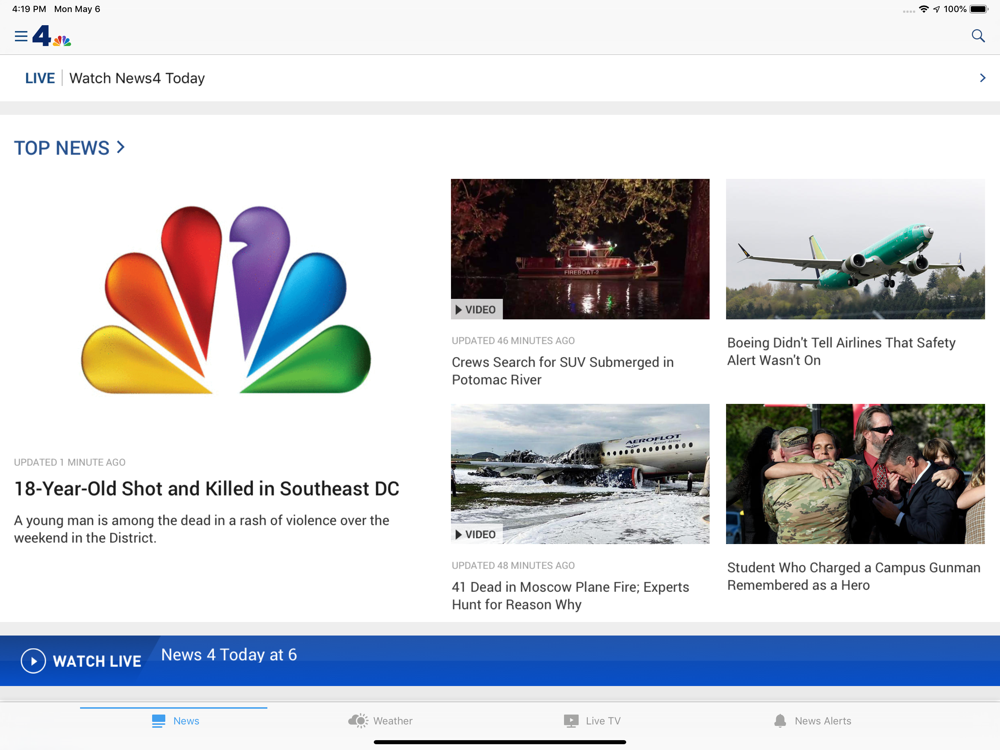Read Boeing Didn't Tell Airlines headline
1000x750 pixels.
[841, 351]
